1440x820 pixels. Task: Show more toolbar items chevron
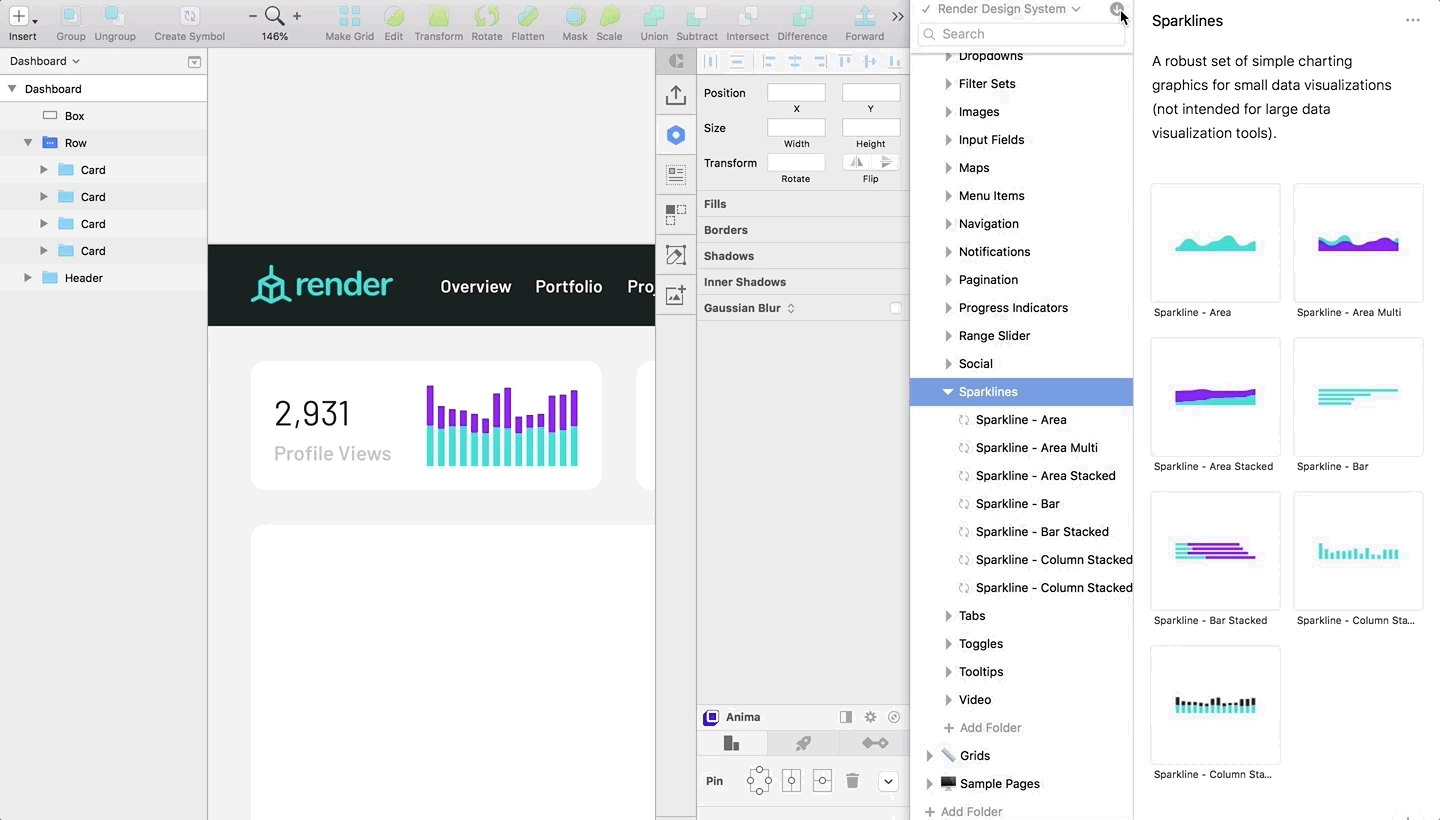[899, 16]
